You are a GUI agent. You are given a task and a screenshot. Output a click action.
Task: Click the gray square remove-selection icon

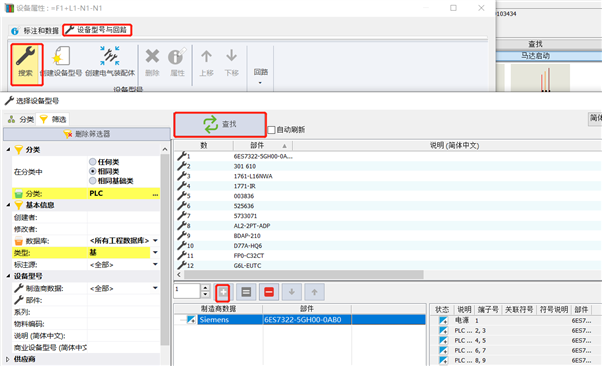coord(246,293)
